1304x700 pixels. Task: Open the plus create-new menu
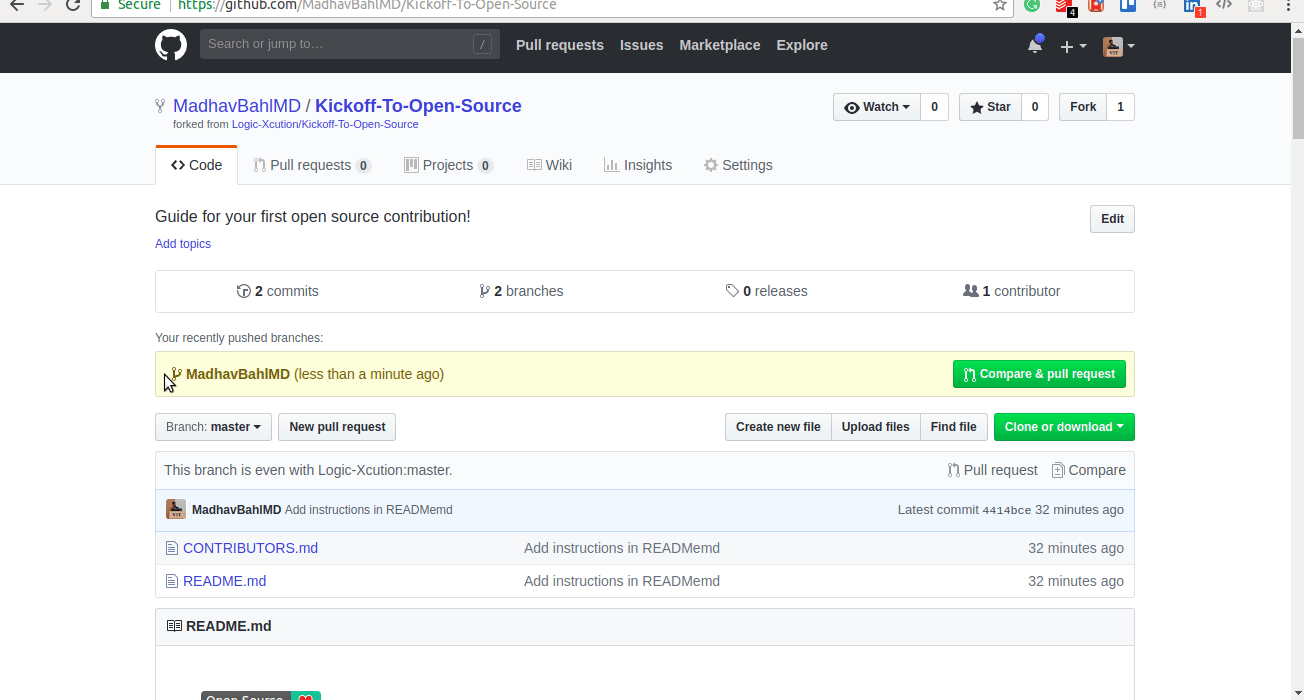coord(1073,46)
